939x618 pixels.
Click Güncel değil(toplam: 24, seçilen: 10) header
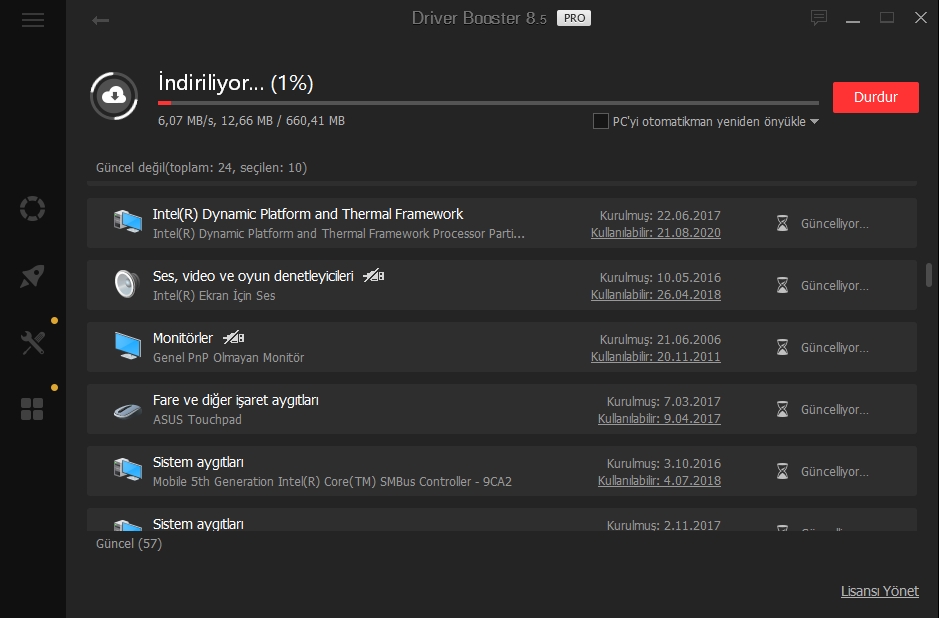coord(201,168)
